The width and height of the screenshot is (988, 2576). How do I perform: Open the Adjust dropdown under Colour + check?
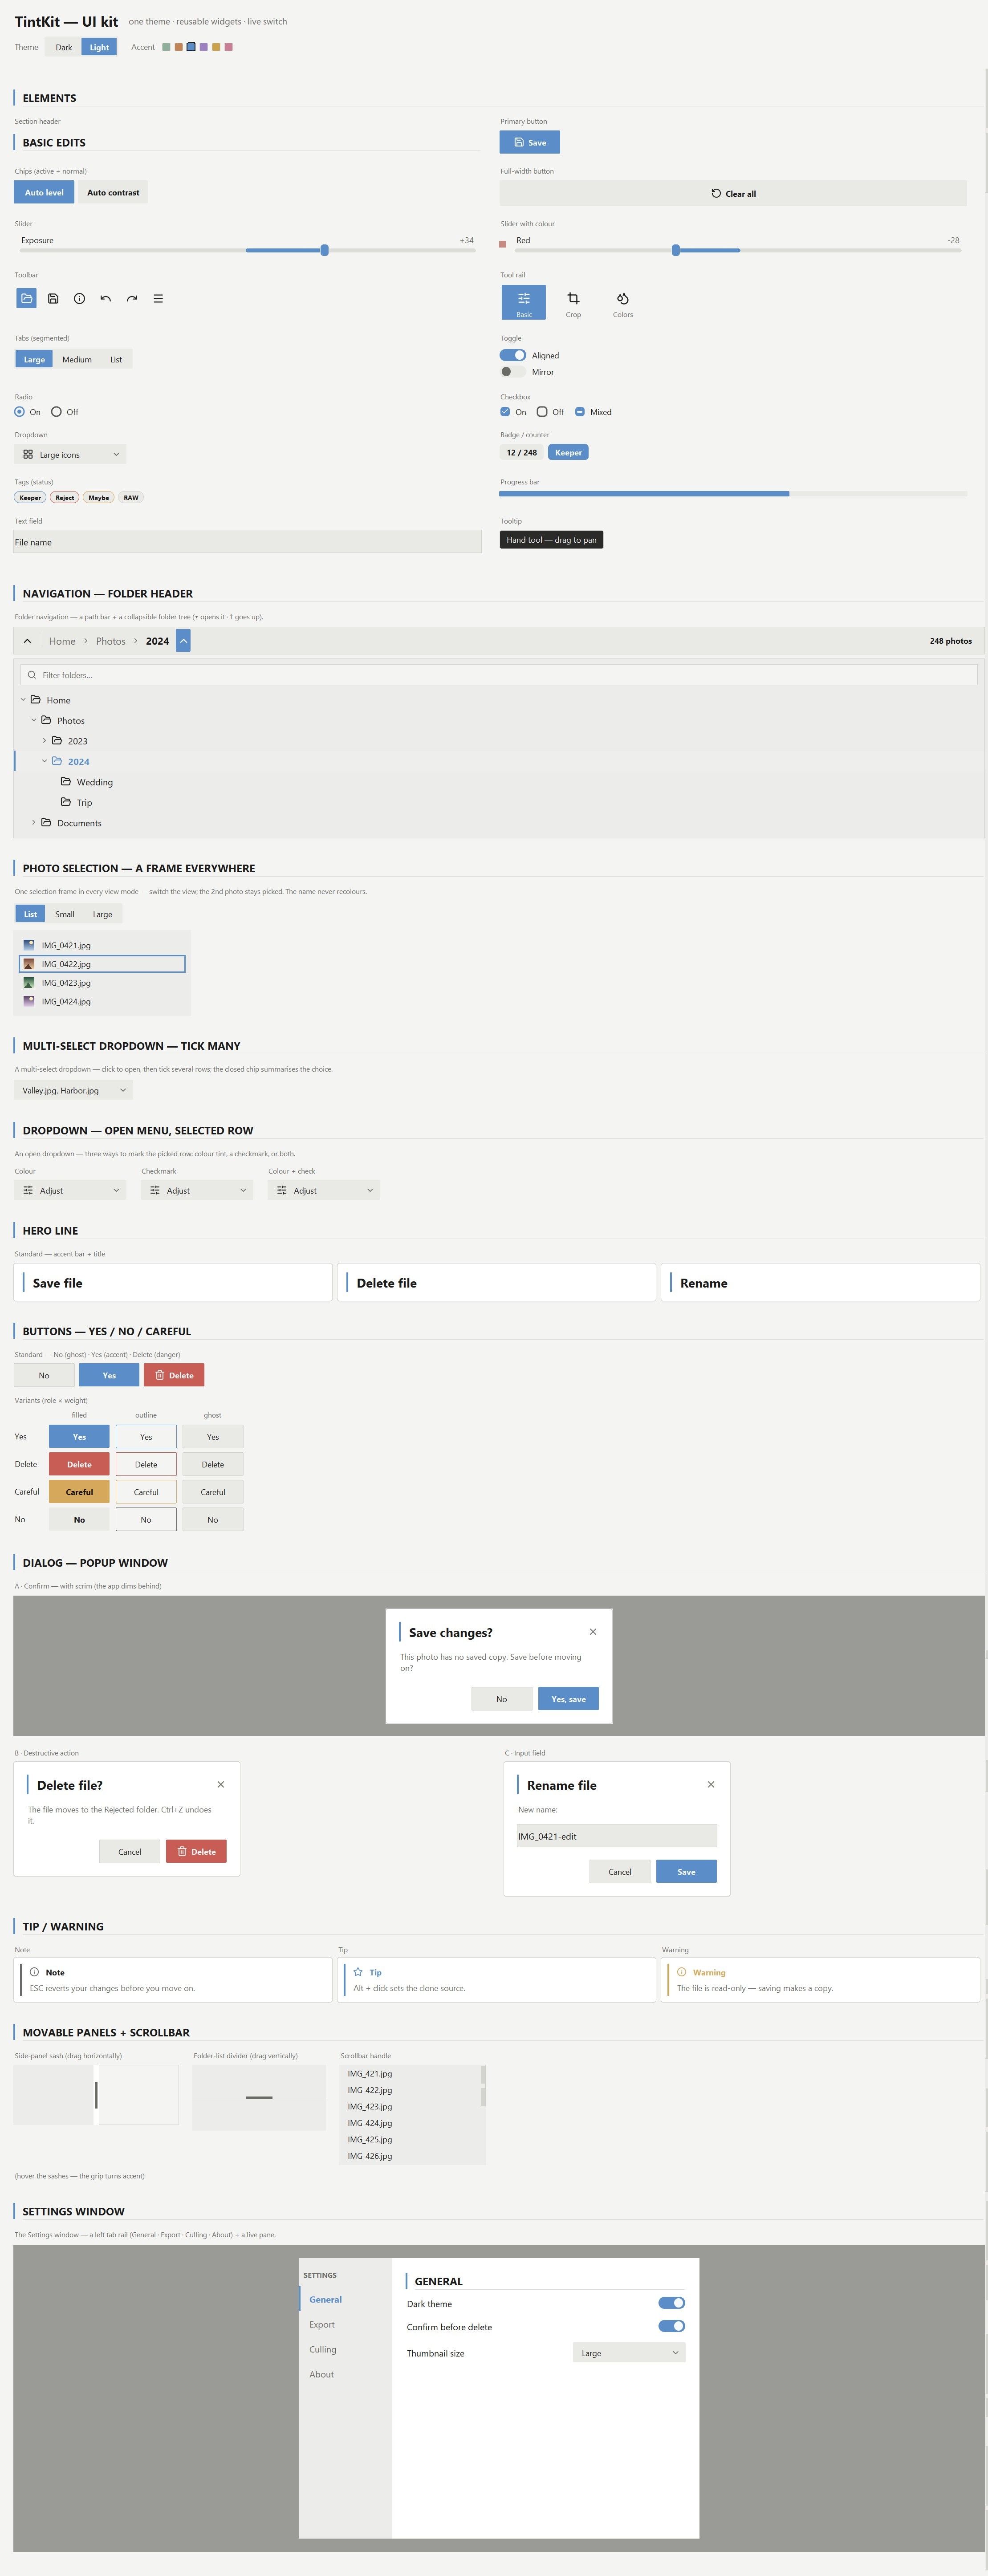click(x=324, y=1190)
